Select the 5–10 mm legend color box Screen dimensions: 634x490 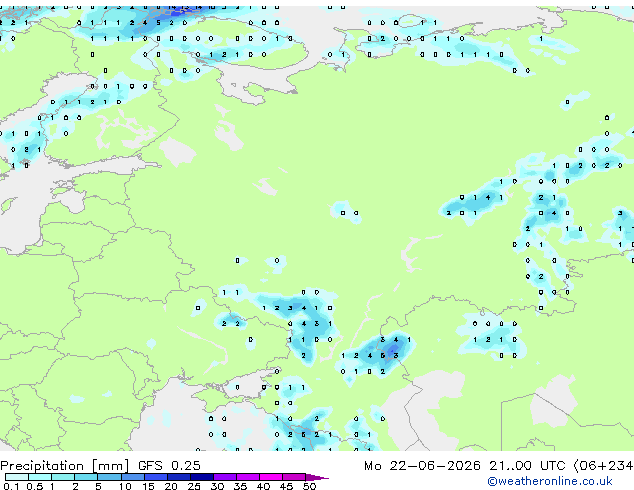click(109, 477)
